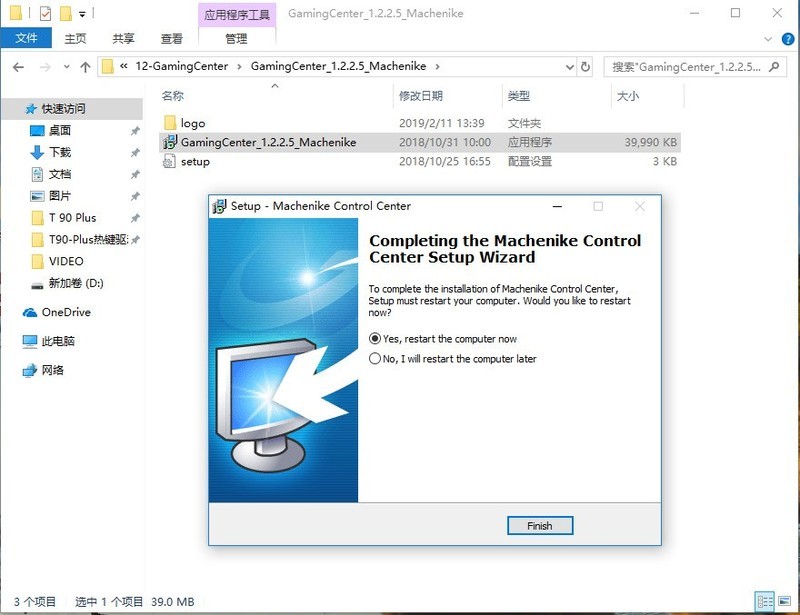
Task: Open the quick access toolbar customize dropdown
Action: [x=82, y=14]
